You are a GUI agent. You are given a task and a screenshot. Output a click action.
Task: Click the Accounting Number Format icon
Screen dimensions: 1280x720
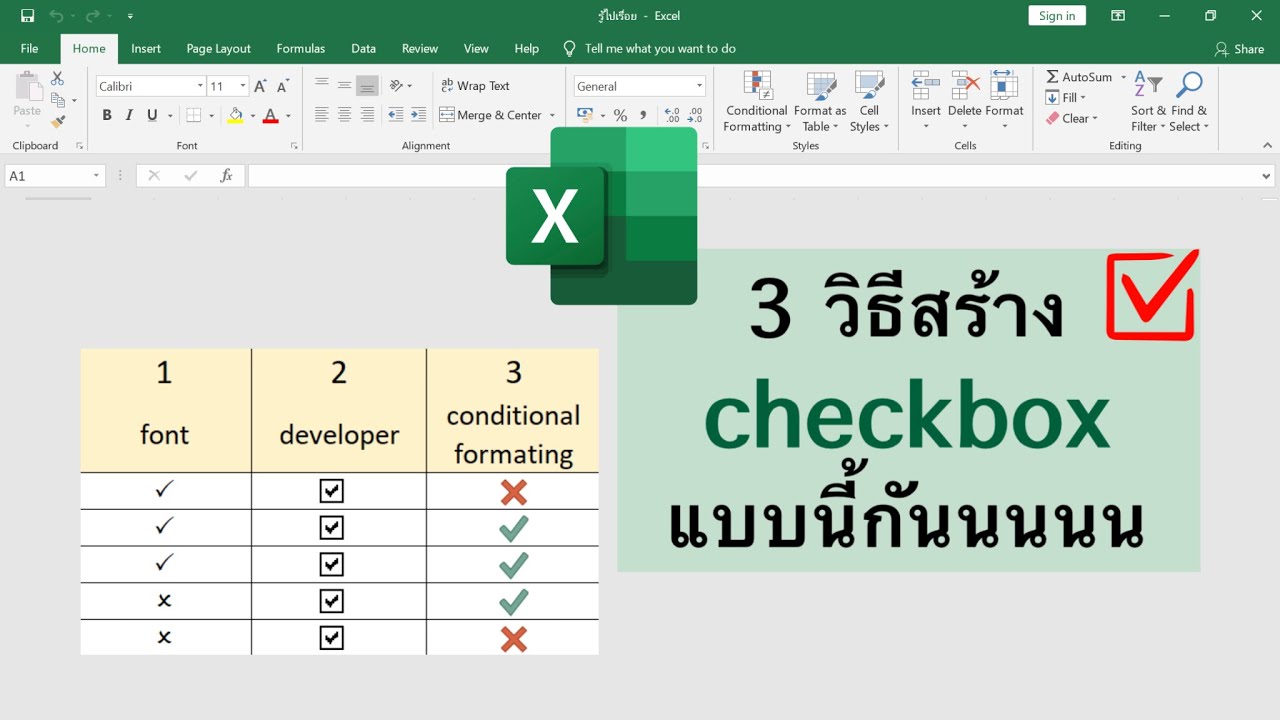coord(584,115)
